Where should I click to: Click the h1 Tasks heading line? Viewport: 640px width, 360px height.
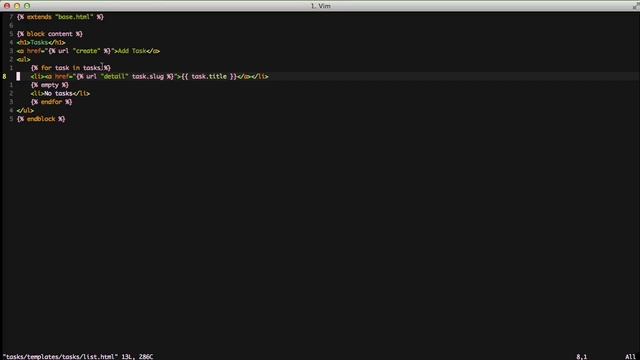41,42
